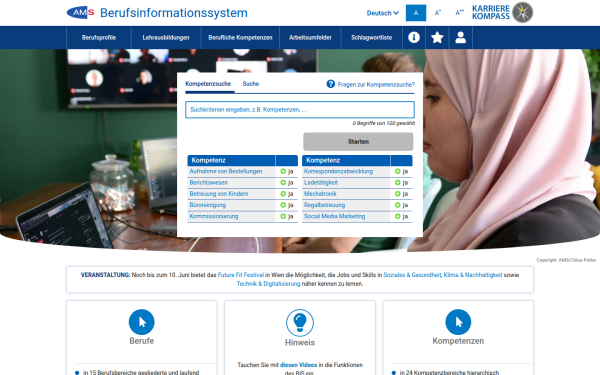
Task: Add Büroreinigung with plus icon
Action: pos(283,205)
